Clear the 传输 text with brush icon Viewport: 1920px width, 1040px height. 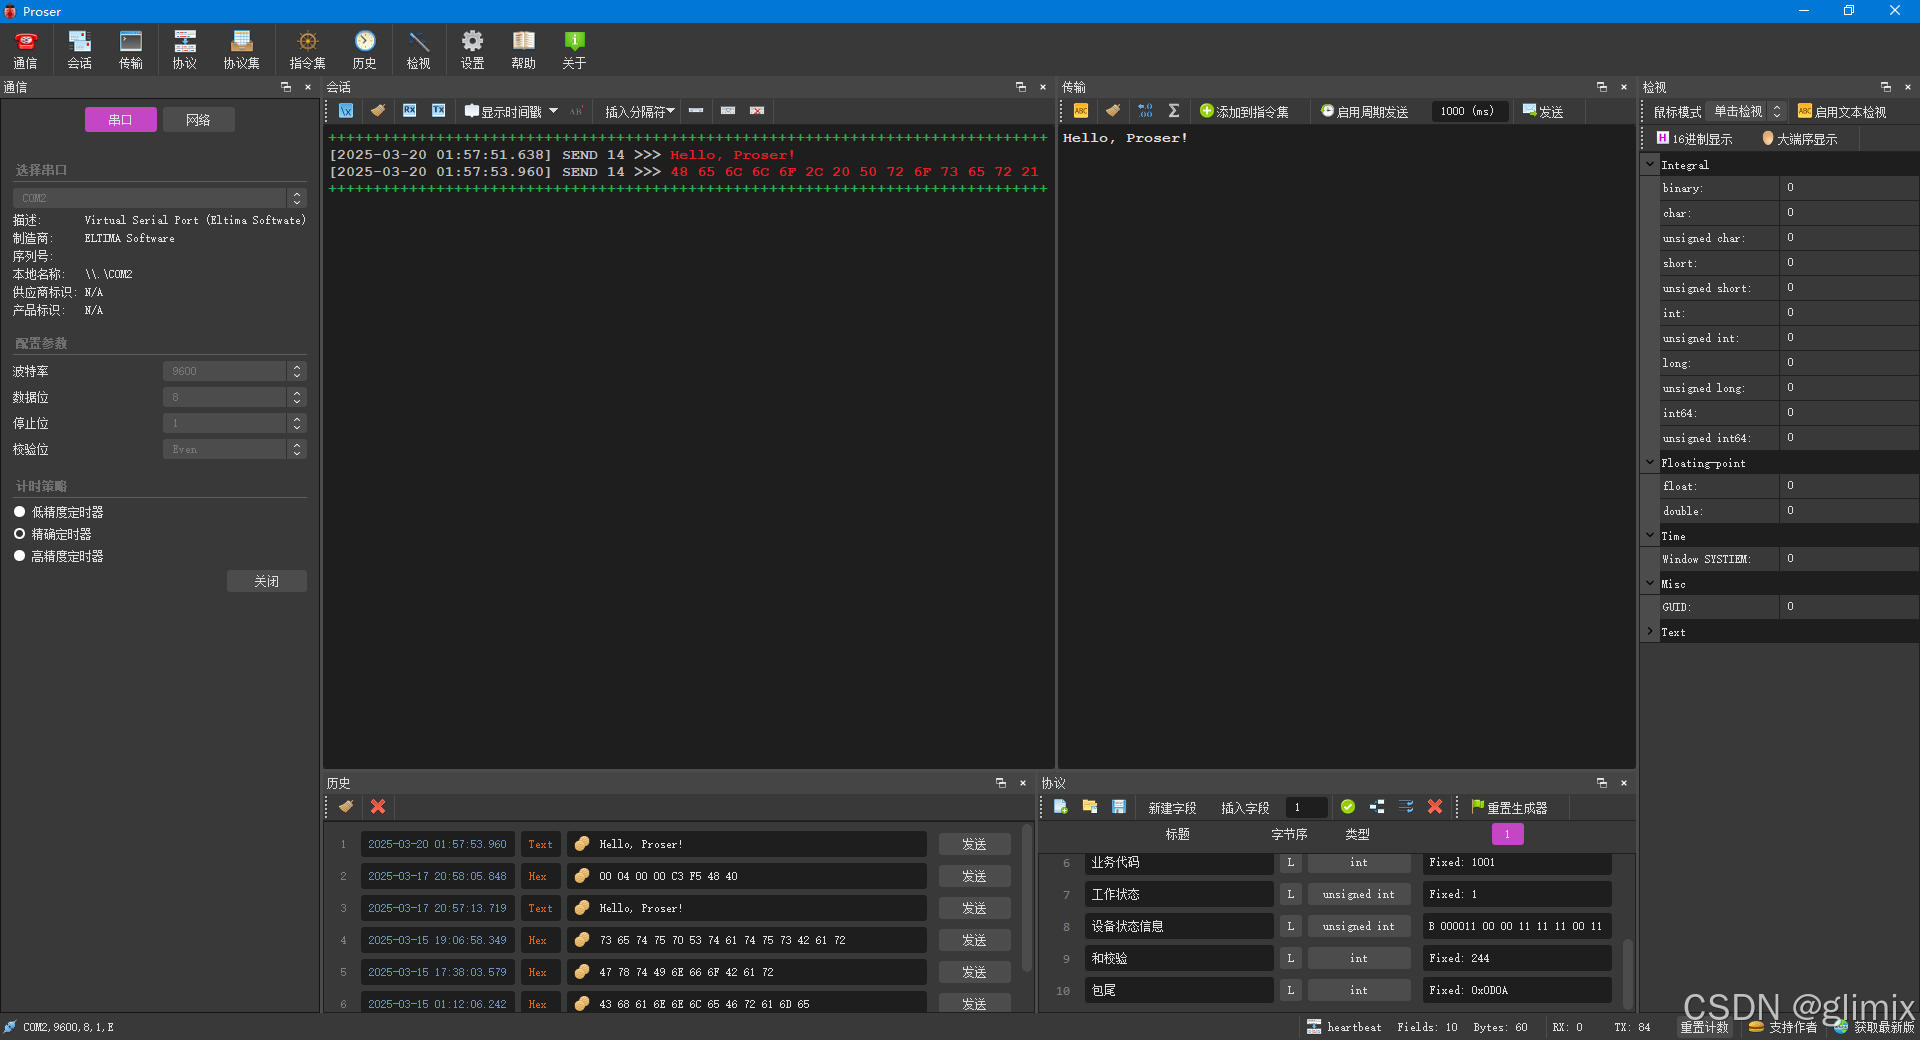tap(1113, 111)
